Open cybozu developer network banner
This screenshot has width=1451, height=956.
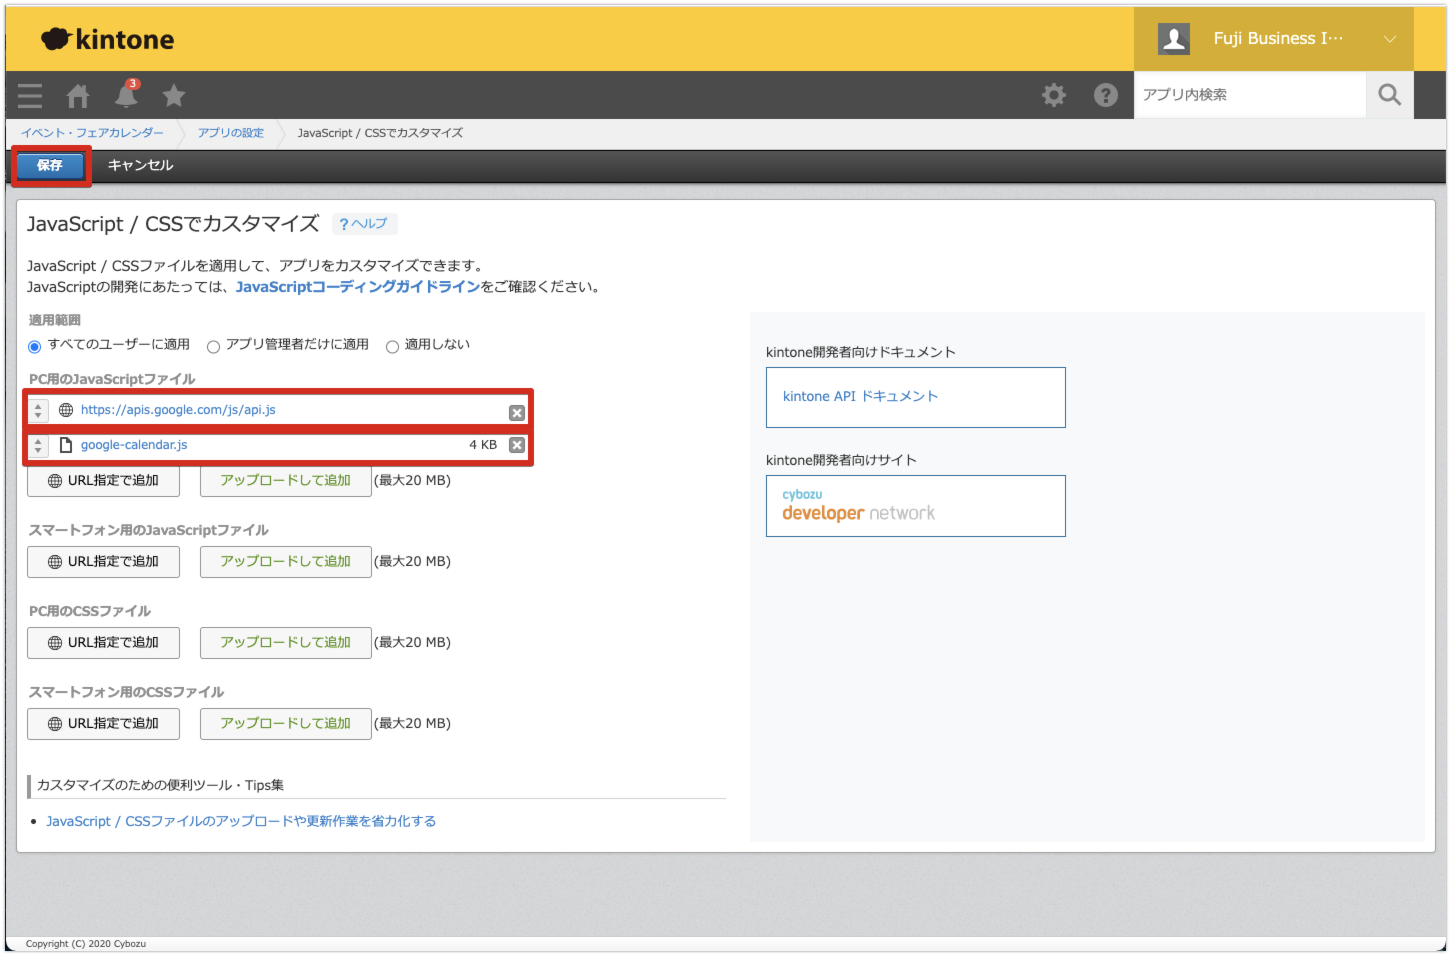(x=916, y=506)
